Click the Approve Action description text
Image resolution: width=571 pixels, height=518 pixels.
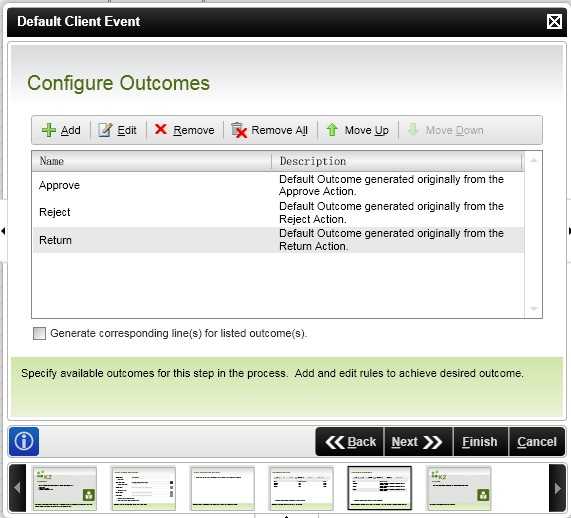pos(391,185)
